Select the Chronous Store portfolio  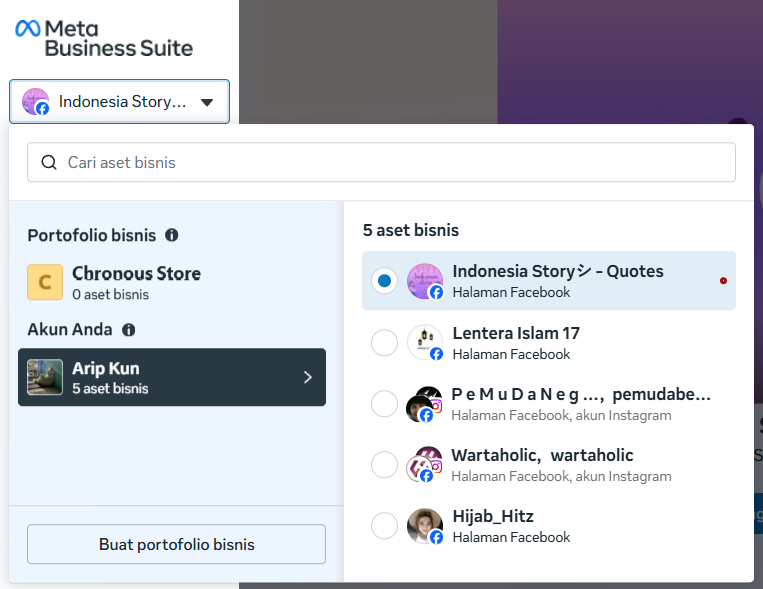click(172, 282)
